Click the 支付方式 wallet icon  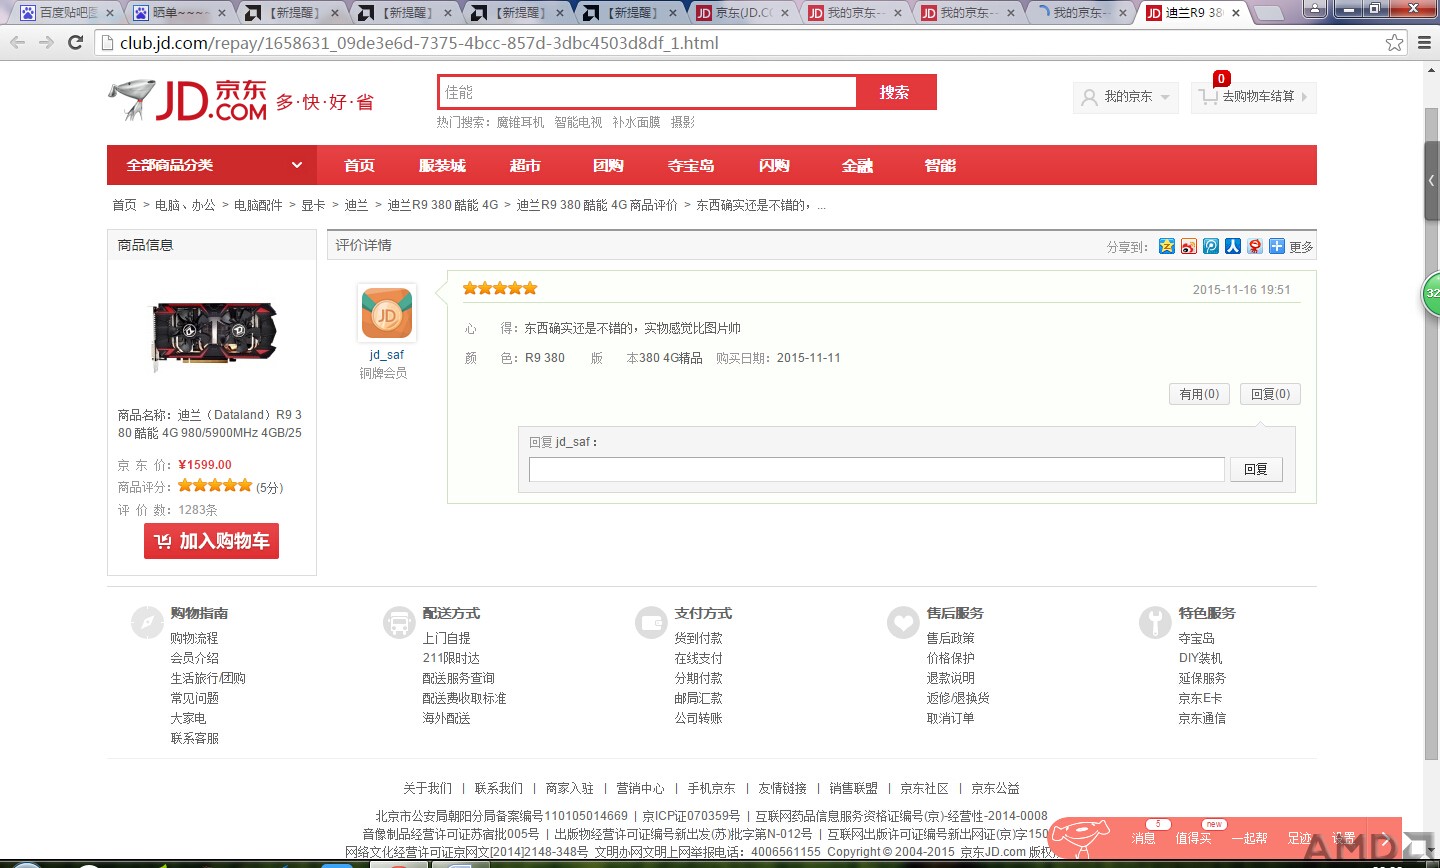(651, 622)
